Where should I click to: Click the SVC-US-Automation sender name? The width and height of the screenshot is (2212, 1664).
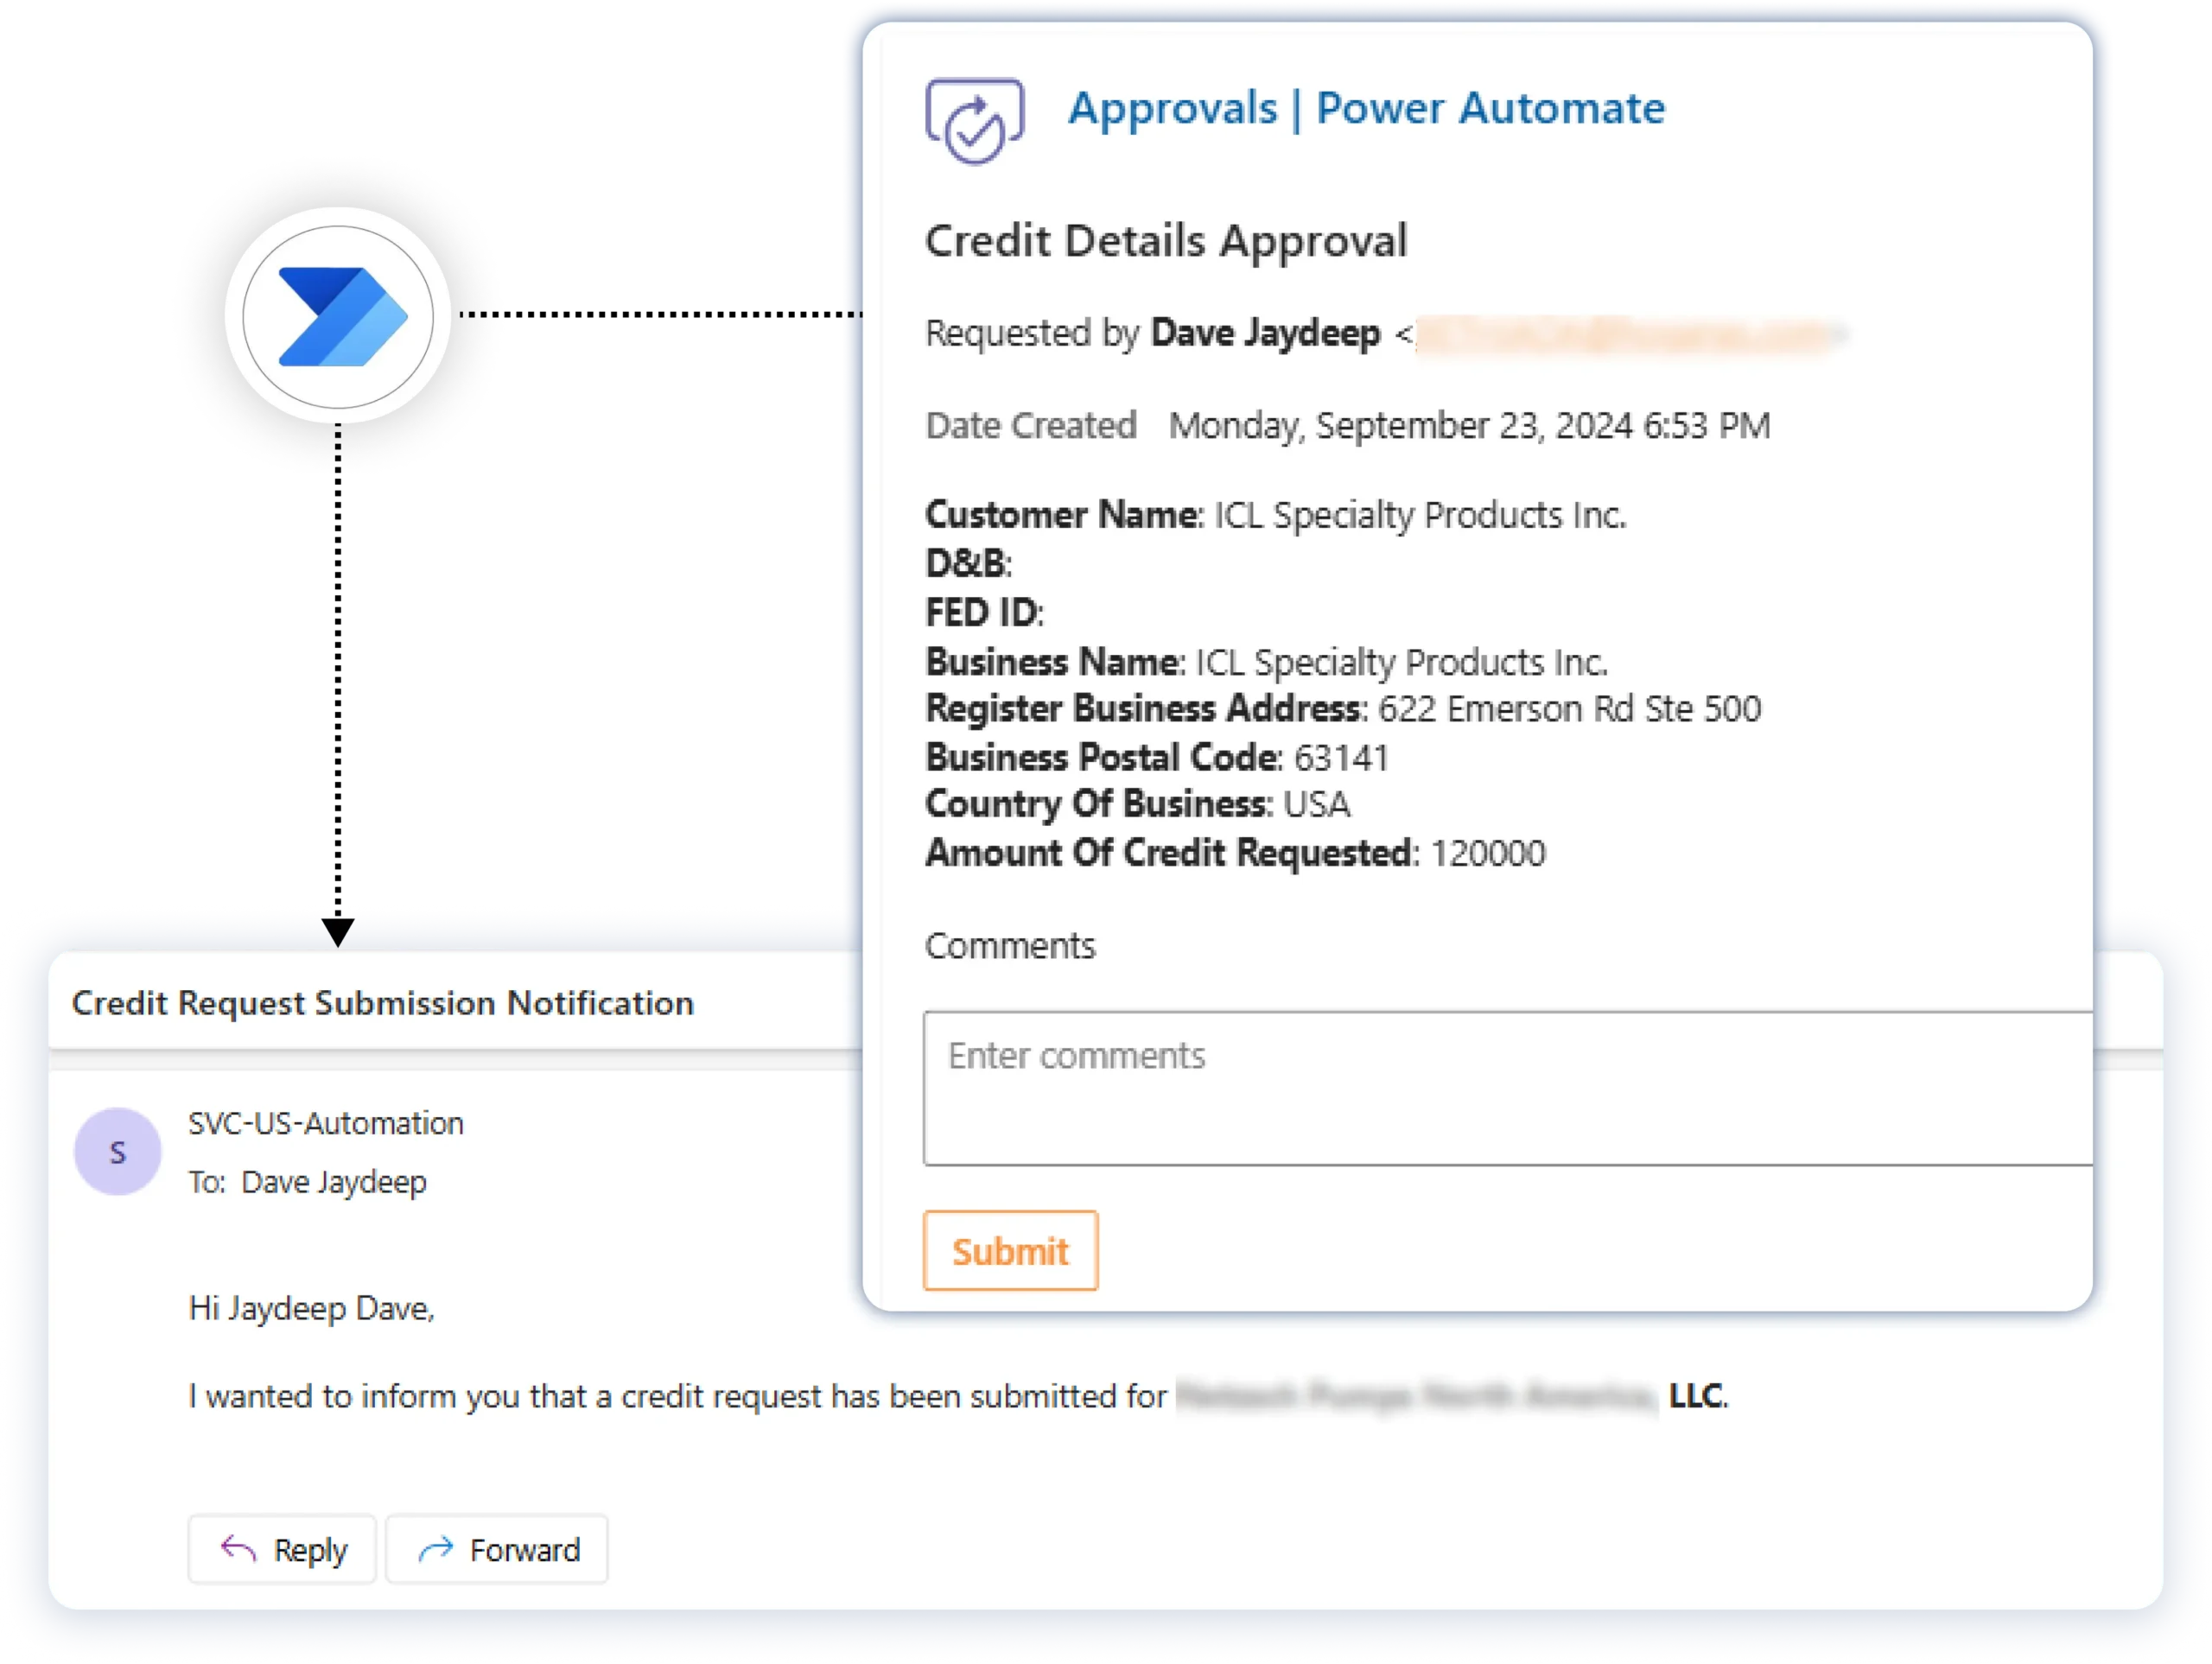pos(326,1123)
